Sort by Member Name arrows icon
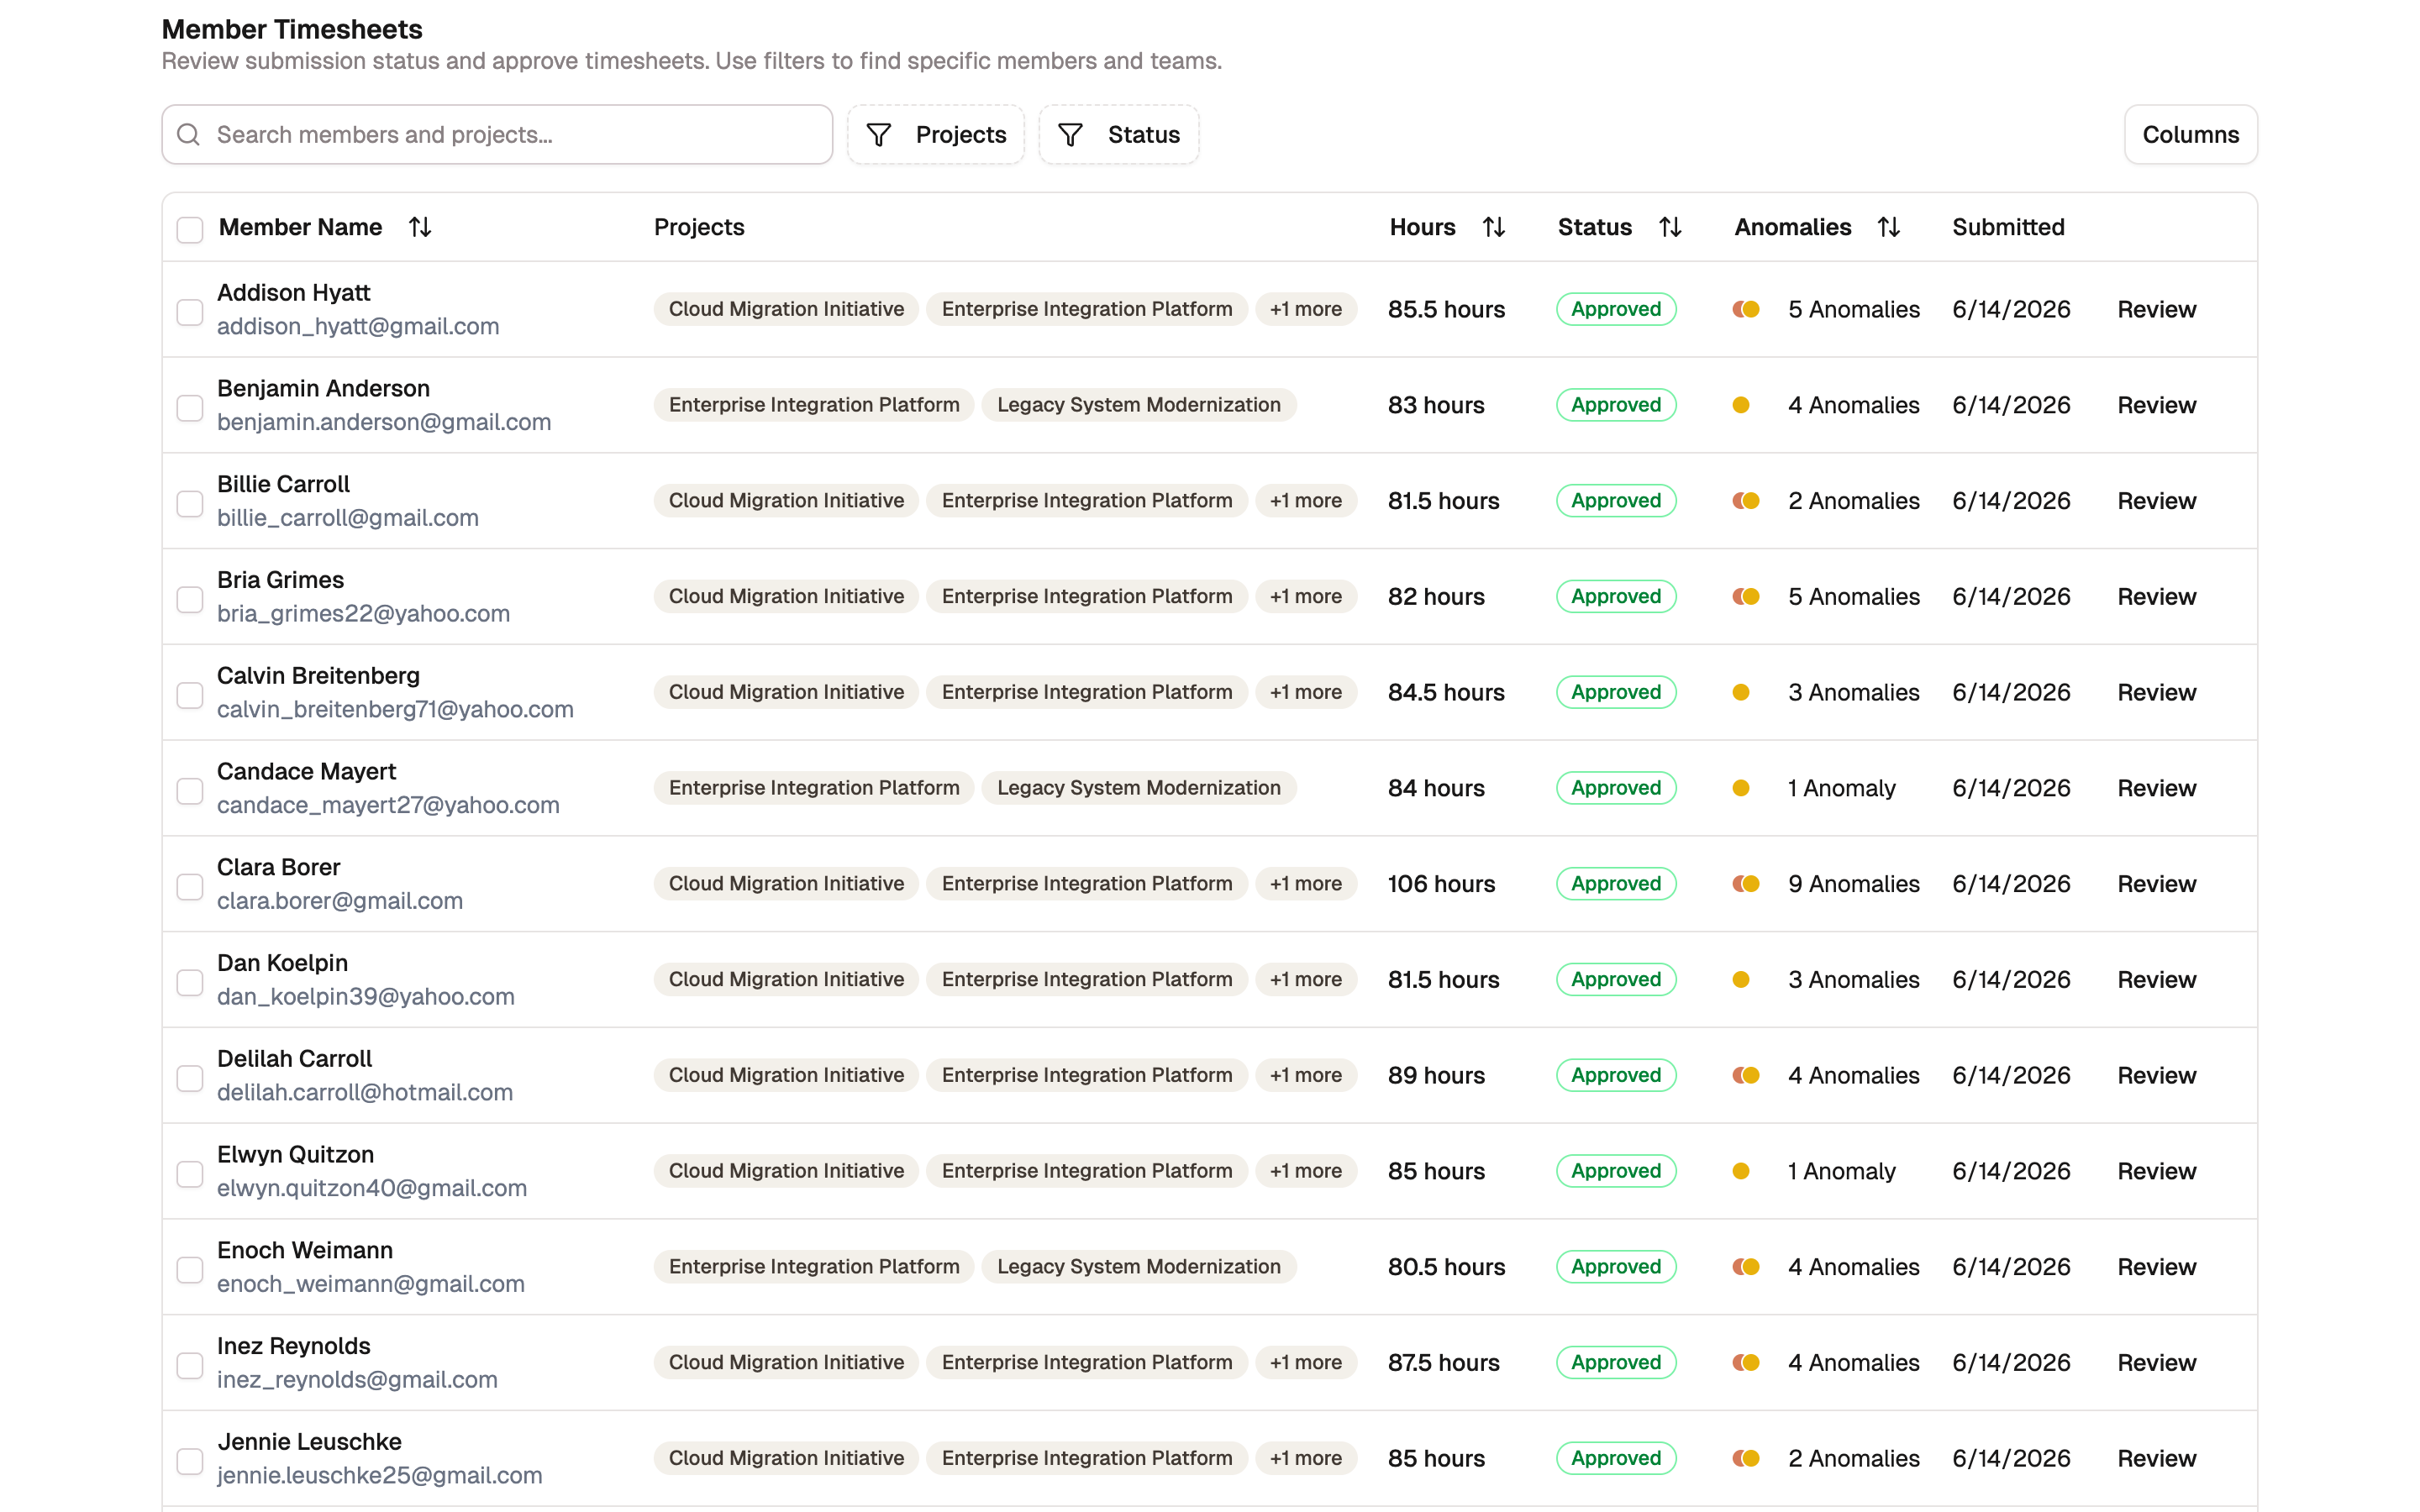The height and width of the screenshot is (1512, 2420). click(x=420, y=227)
